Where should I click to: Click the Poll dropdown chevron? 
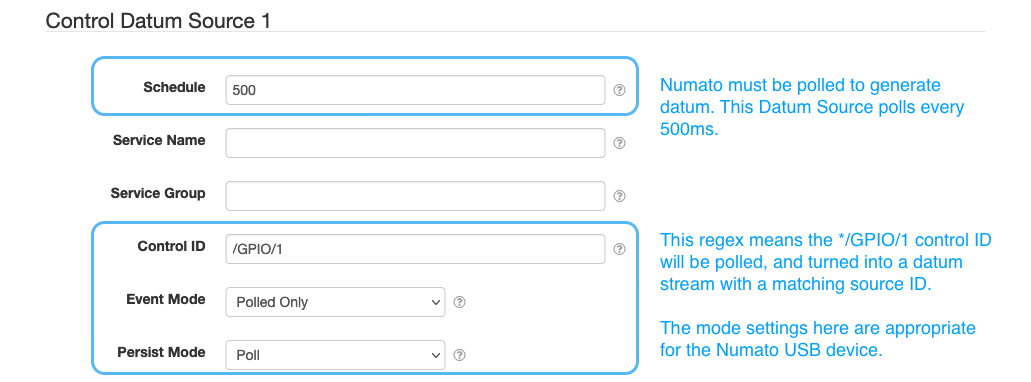[x=434, y=356]
